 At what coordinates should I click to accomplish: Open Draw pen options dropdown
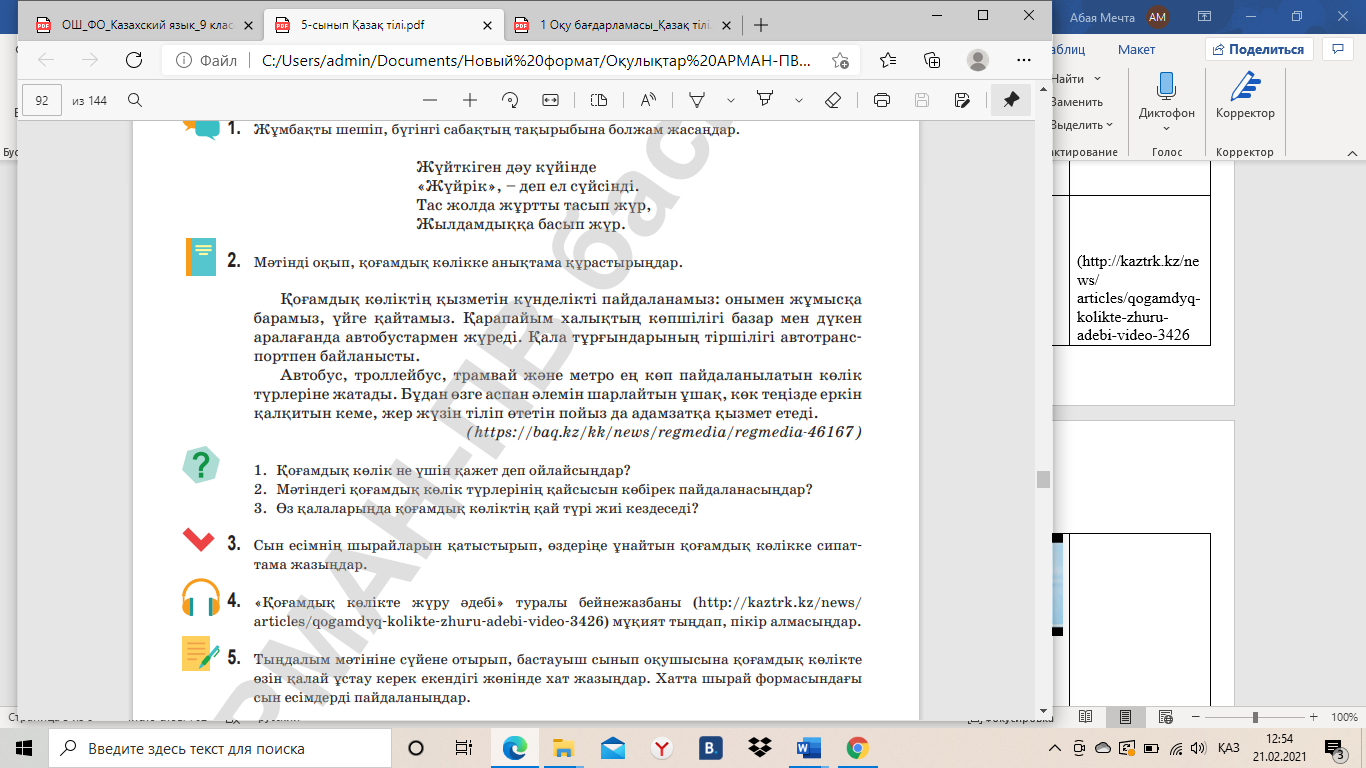731,100
